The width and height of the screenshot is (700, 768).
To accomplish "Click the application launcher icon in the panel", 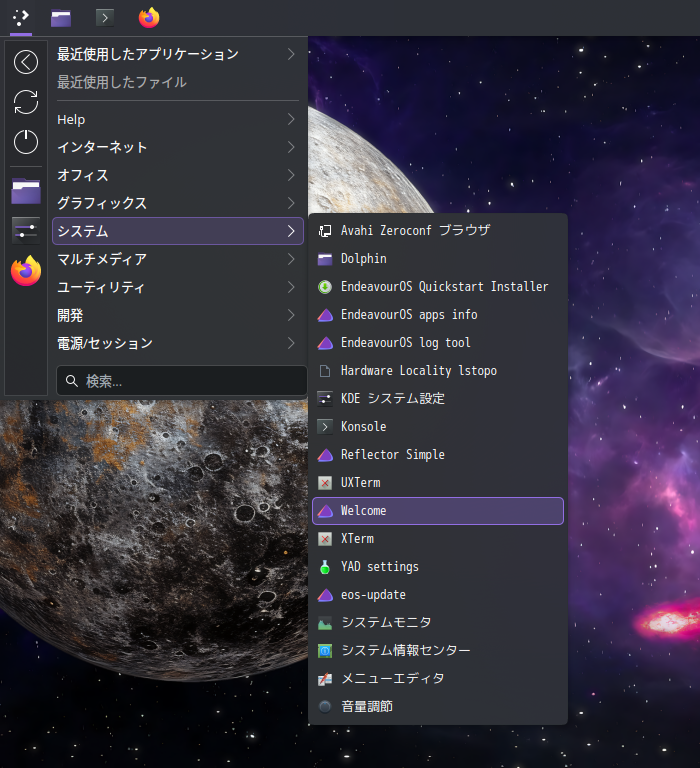I will click(x=21, y=18).
